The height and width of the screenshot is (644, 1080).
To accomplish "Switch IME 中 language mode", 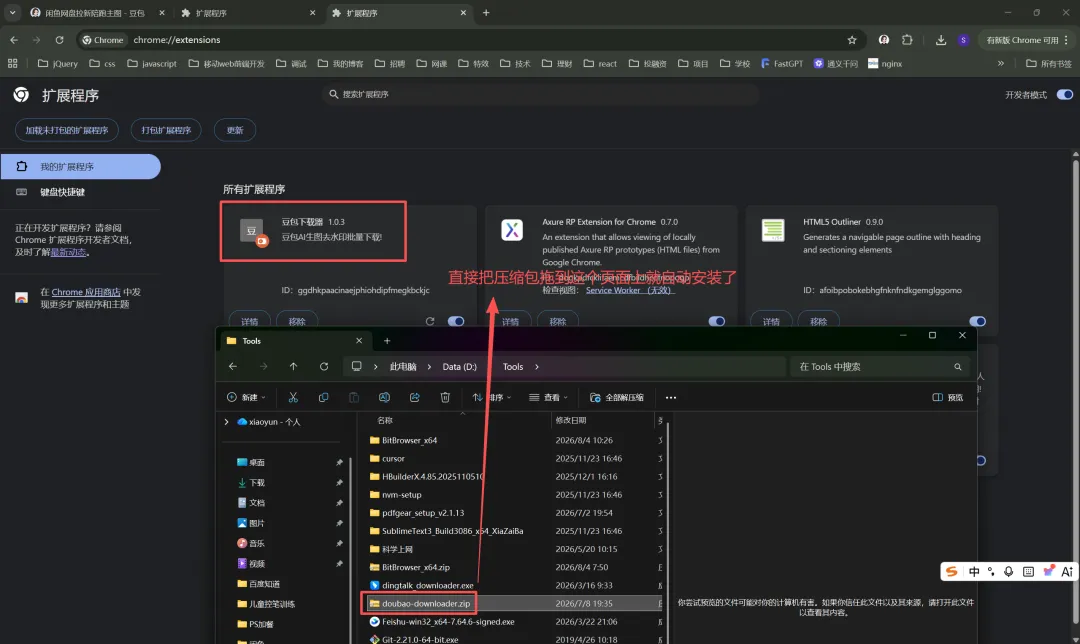I will 974,572.
